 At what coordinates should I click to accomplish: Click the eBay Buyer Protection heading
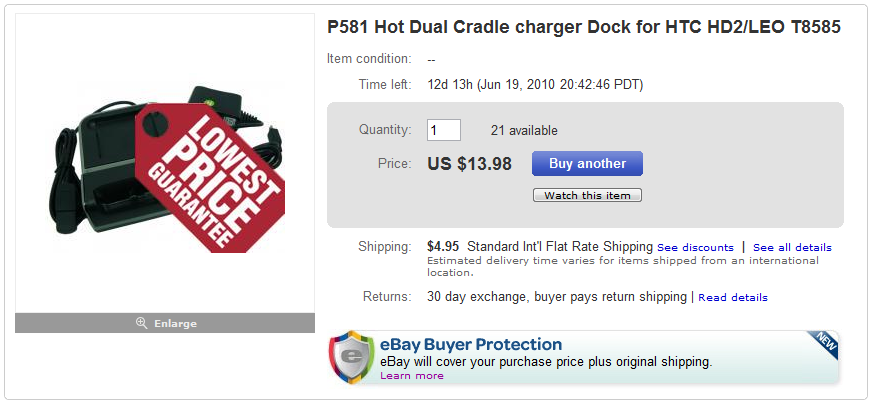[470, 345]
